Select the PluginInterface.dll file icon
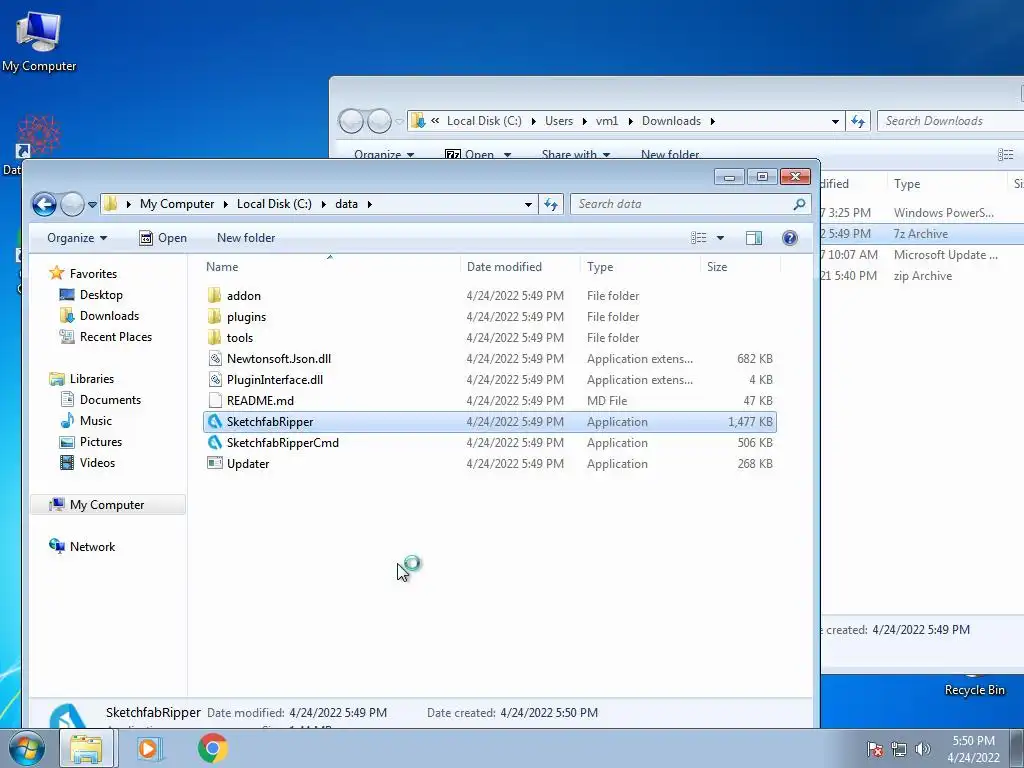The height and width of the screenshot is (768, 1024). [215, 379]
